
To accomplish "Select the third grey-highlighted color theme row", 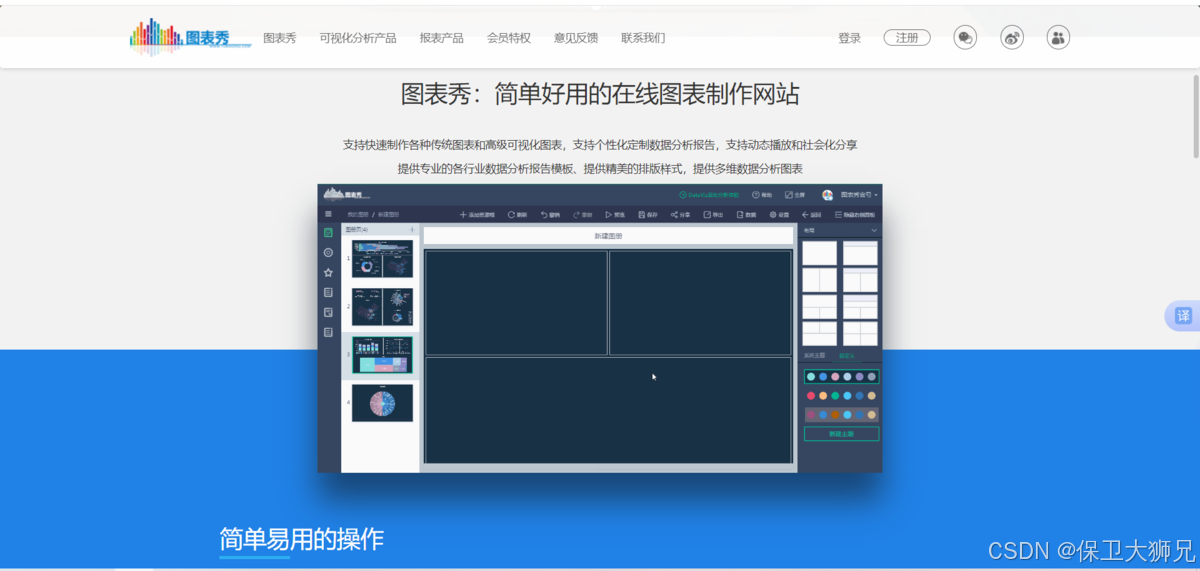I will [841, 415].
